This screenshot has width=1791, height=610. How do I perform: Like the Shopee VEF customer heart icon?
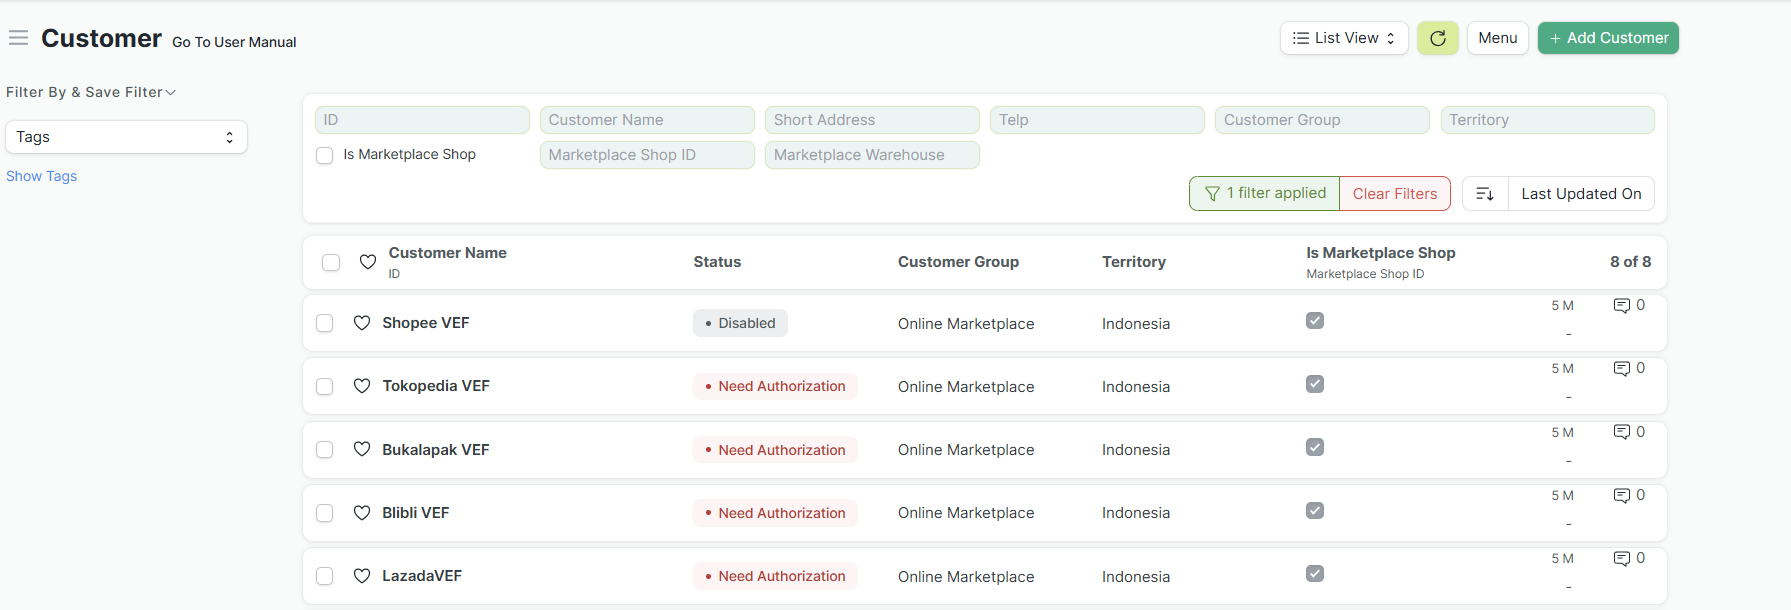(362, 323)
